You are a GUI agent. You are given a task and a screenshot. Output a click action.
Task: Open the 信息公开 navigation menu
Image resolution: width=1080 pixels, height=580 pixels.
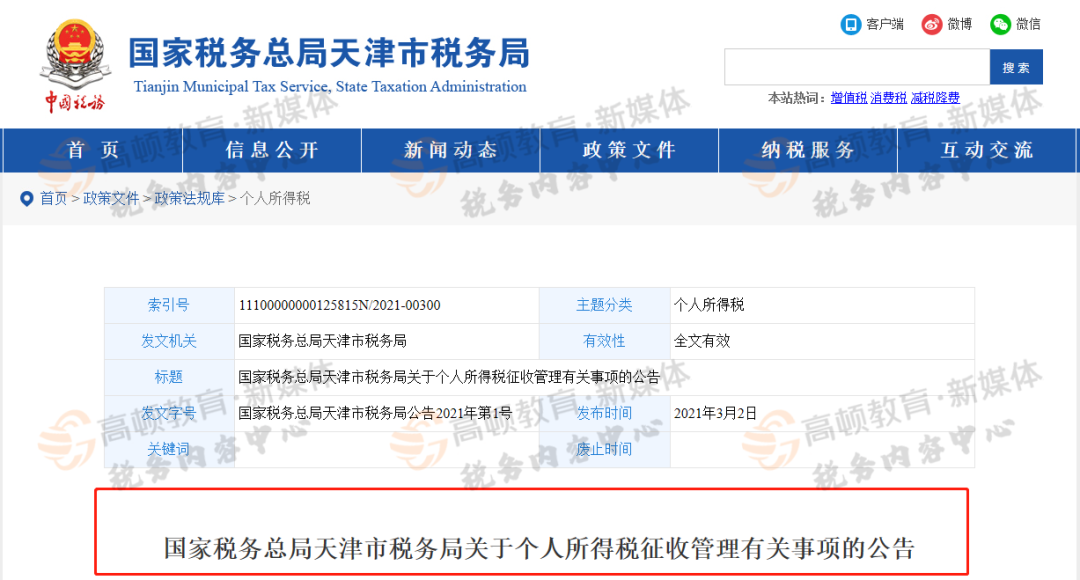tap(268, 150)
